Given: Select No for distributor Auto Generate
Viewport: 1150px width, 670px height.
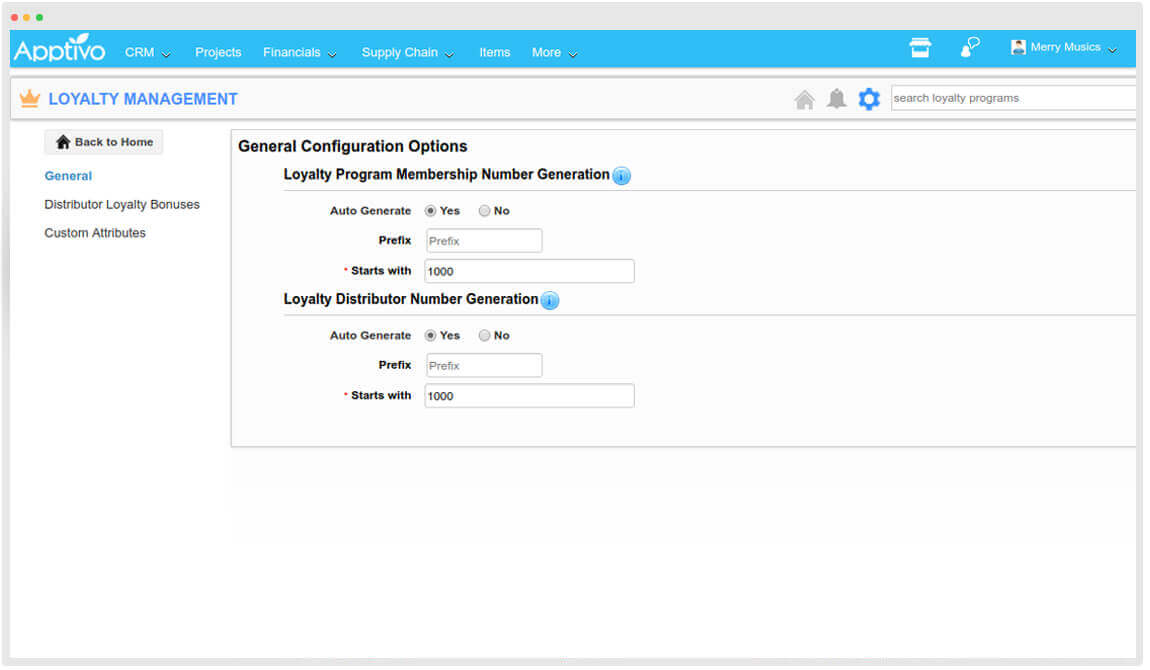Looking at the screenshot, I should pyautogui.click(x=485, y=336).
